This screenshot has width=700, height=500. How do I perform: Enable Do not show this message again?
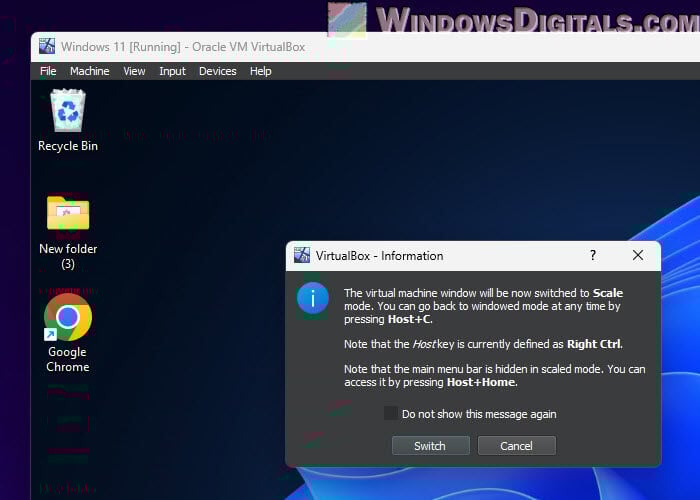[391, 413]
